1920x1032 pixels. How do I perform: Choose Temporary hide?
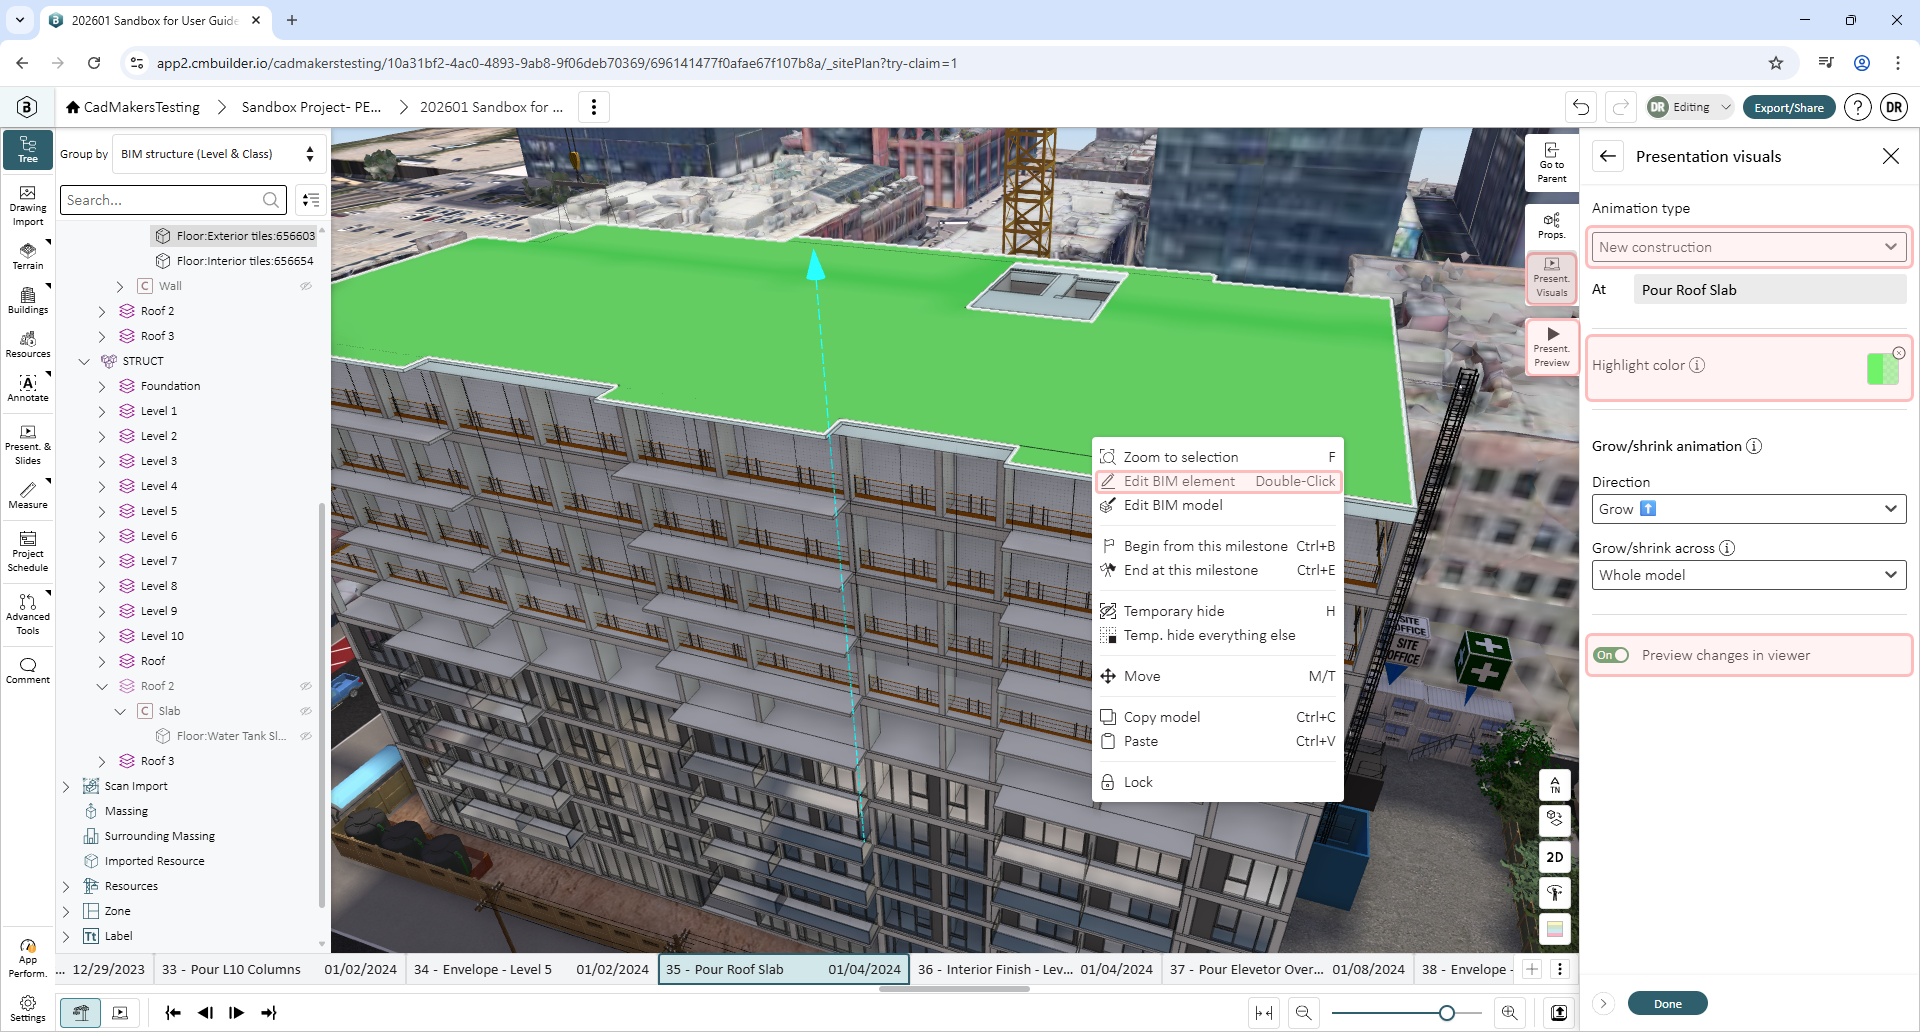[x=1218, y=611]
